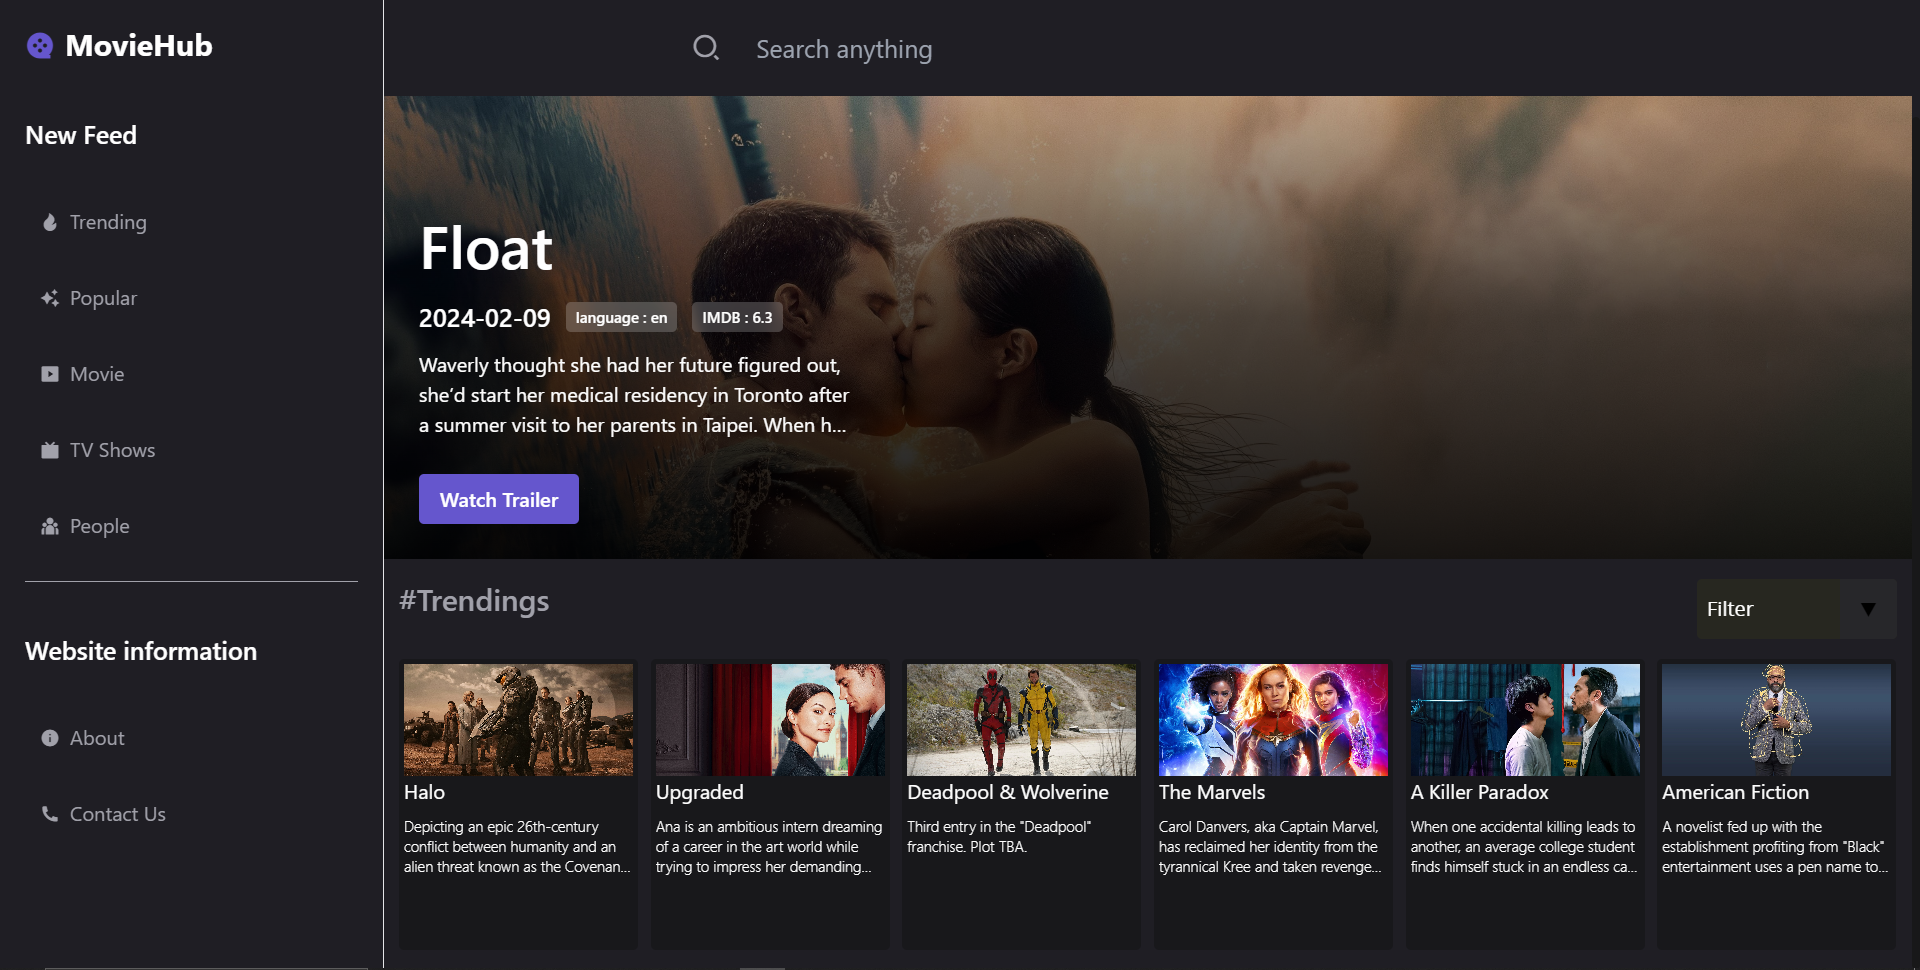Click the Movie play icon in sidebar

pyautogui.click(x=49, y=374)
